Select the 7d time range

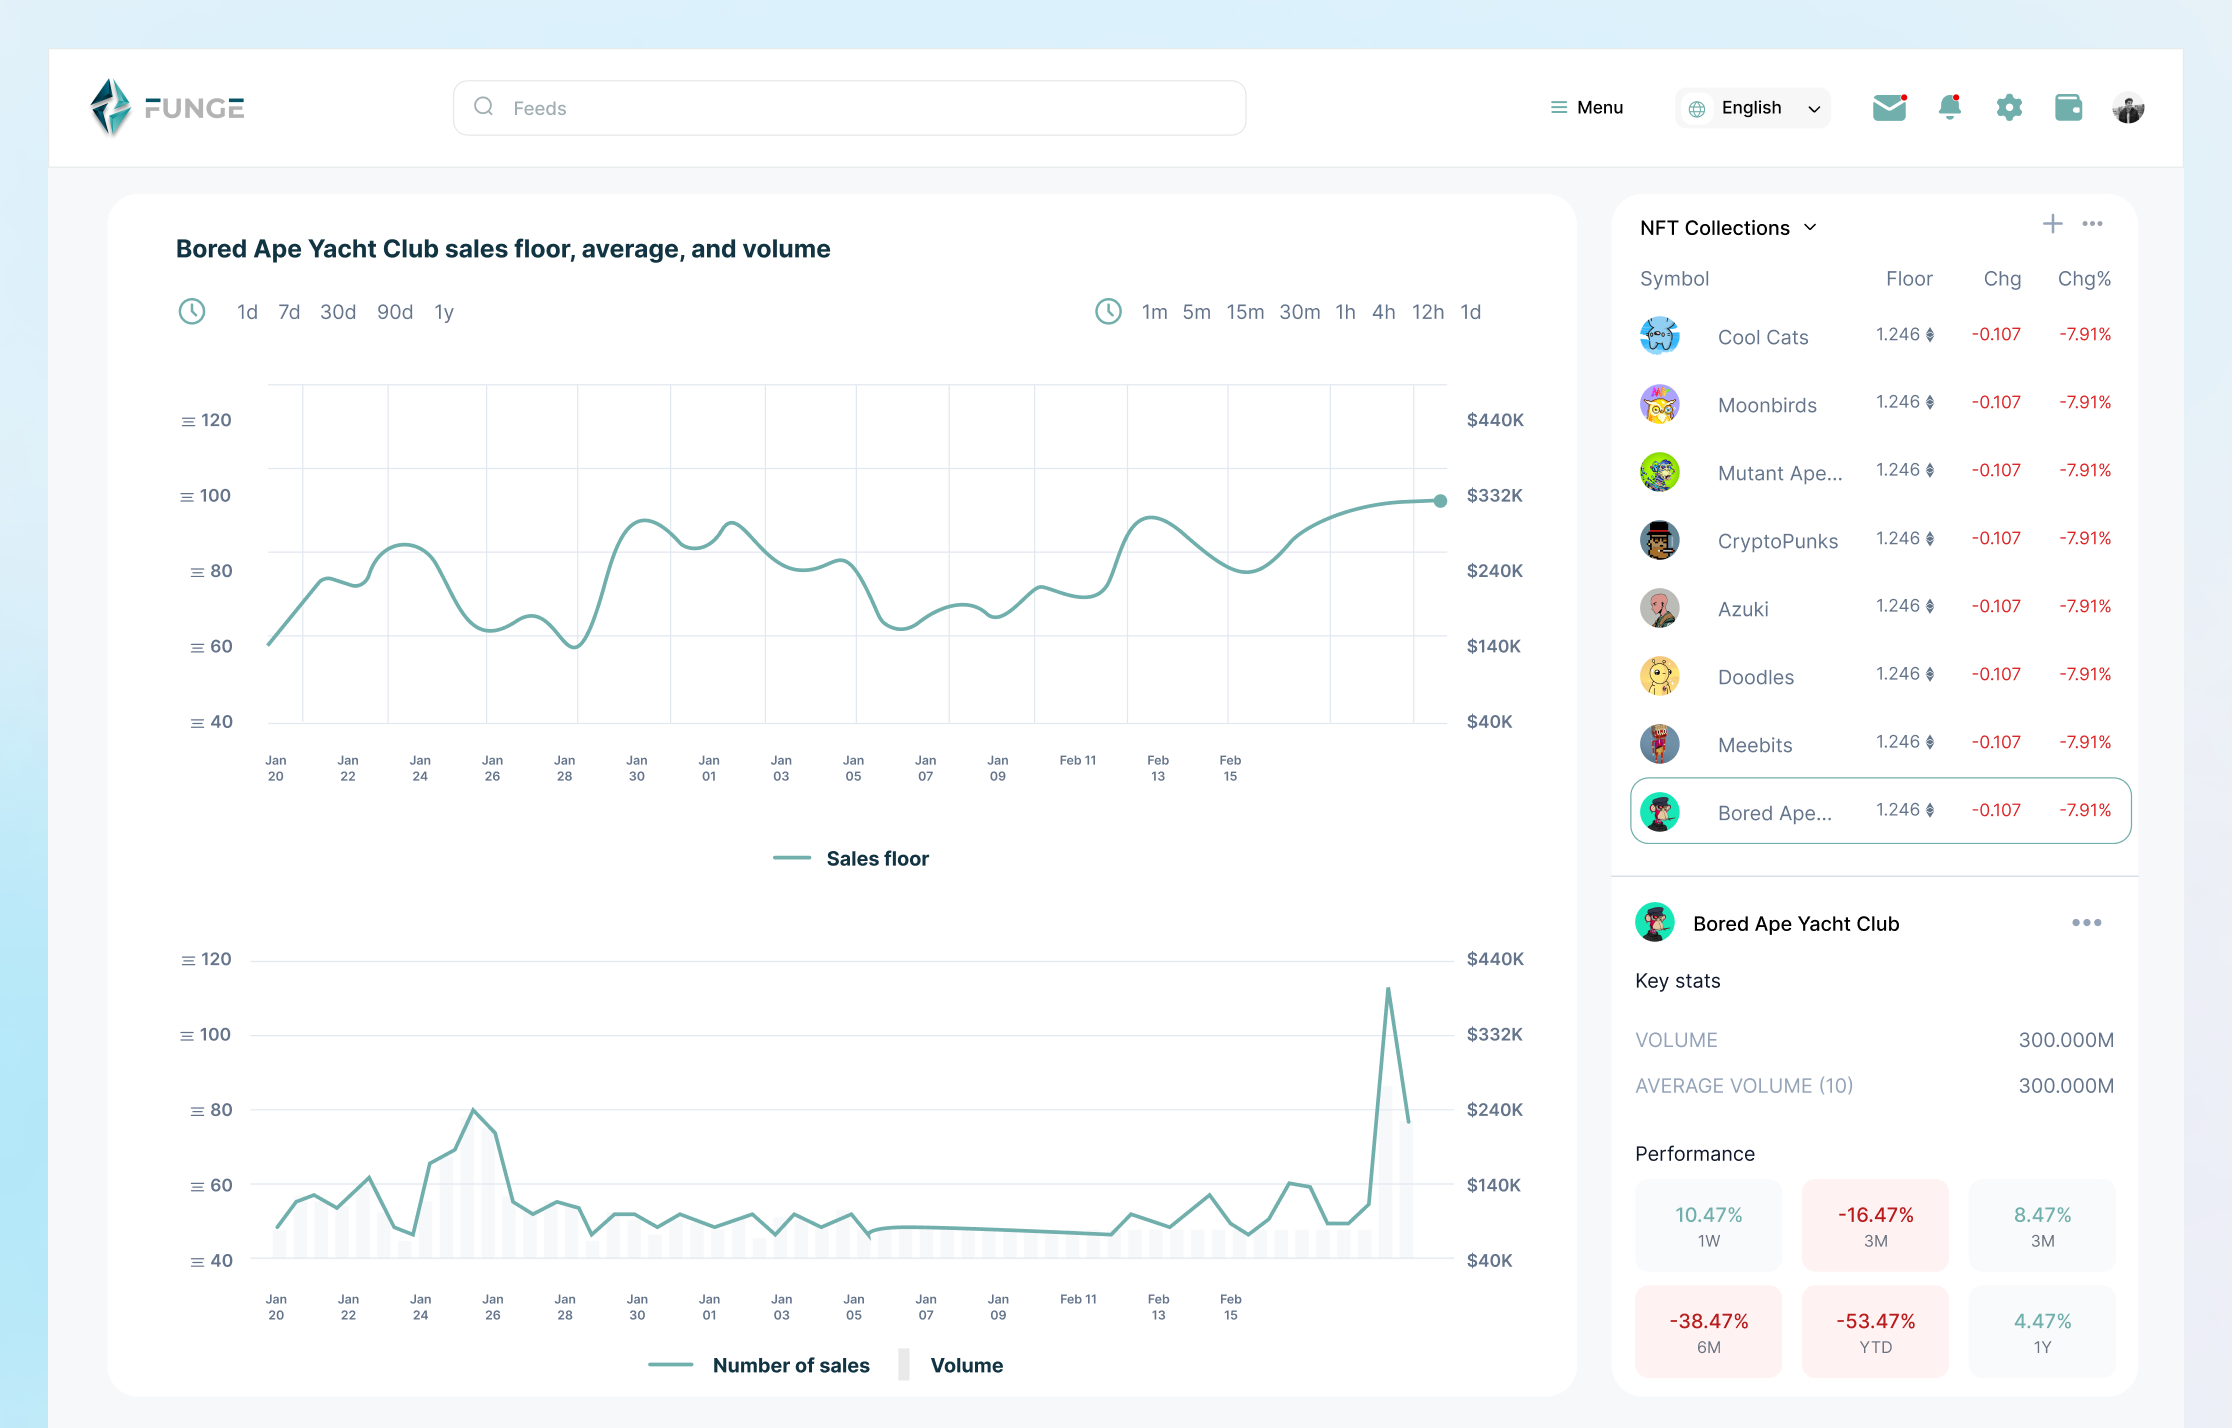pyautogui.click(x=288, y=312)
